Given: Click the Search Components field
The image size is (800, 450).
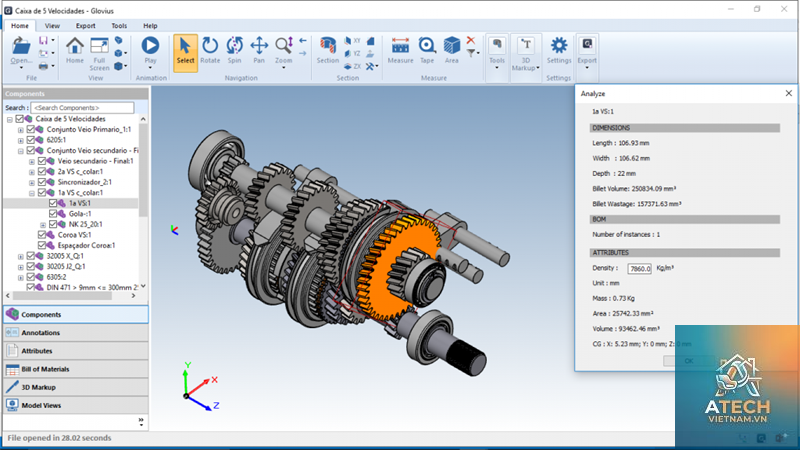Looking at the screenshot, I should [x=82, y=108].
